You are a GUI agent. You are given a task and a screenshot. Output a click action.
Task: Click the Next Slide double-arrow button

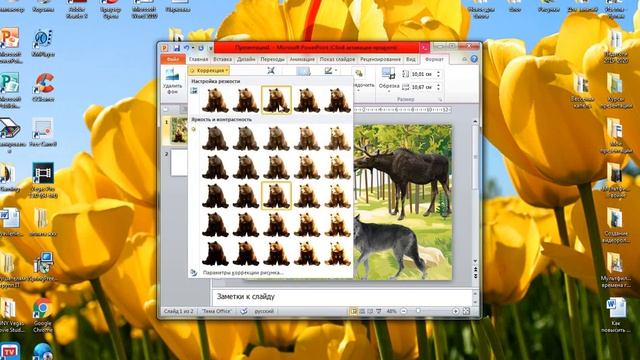476,276
